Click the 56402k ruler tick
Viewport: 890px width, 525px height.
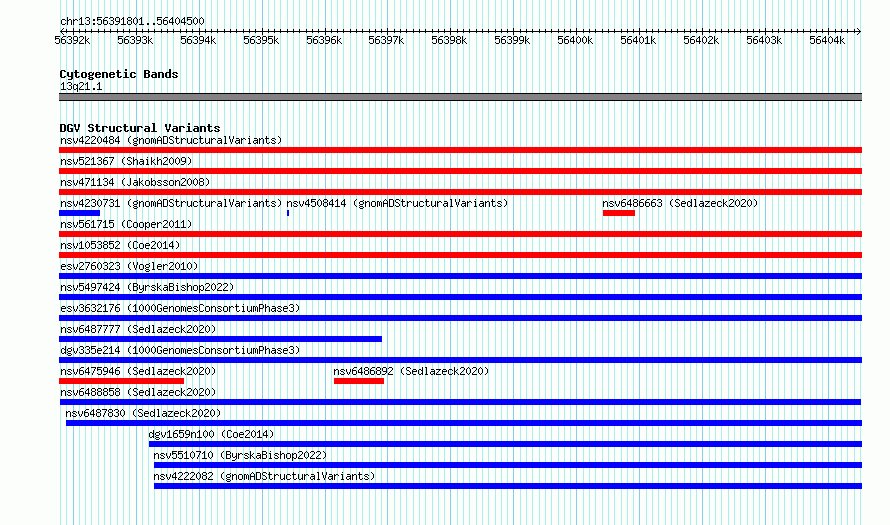(702, 40)
